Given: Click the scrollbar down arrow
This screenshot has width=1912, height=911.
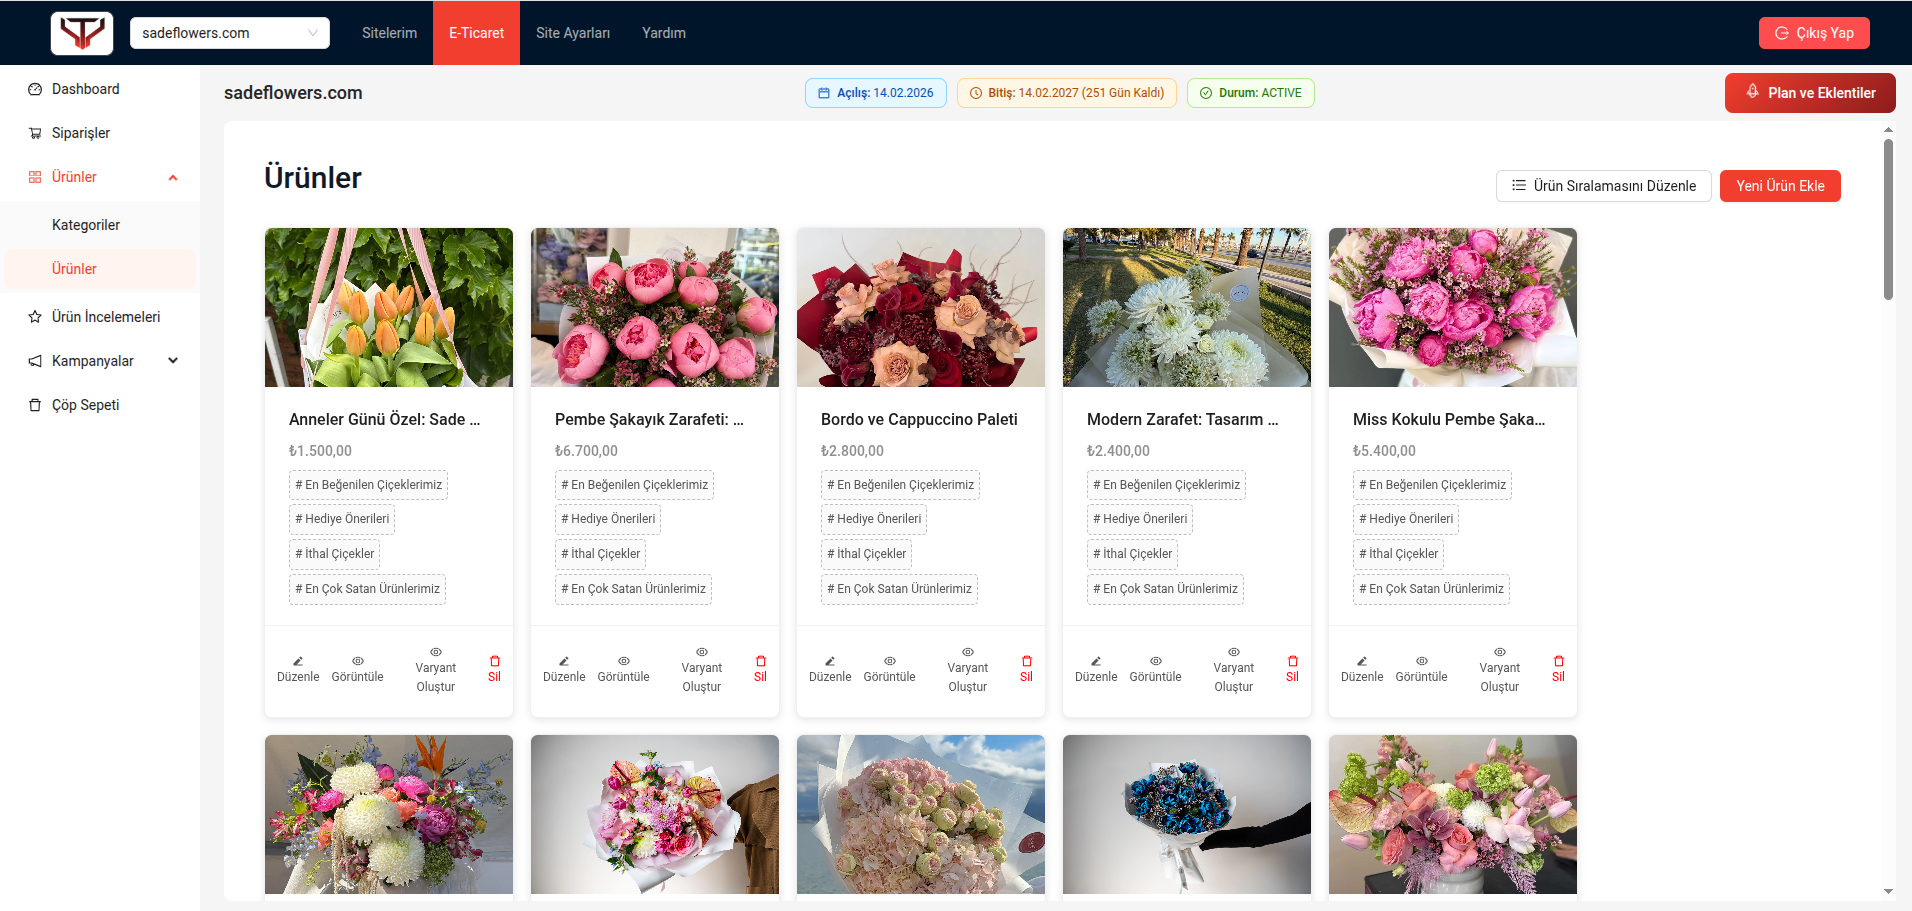Looking at the screenshot, I should [1888, 891].
